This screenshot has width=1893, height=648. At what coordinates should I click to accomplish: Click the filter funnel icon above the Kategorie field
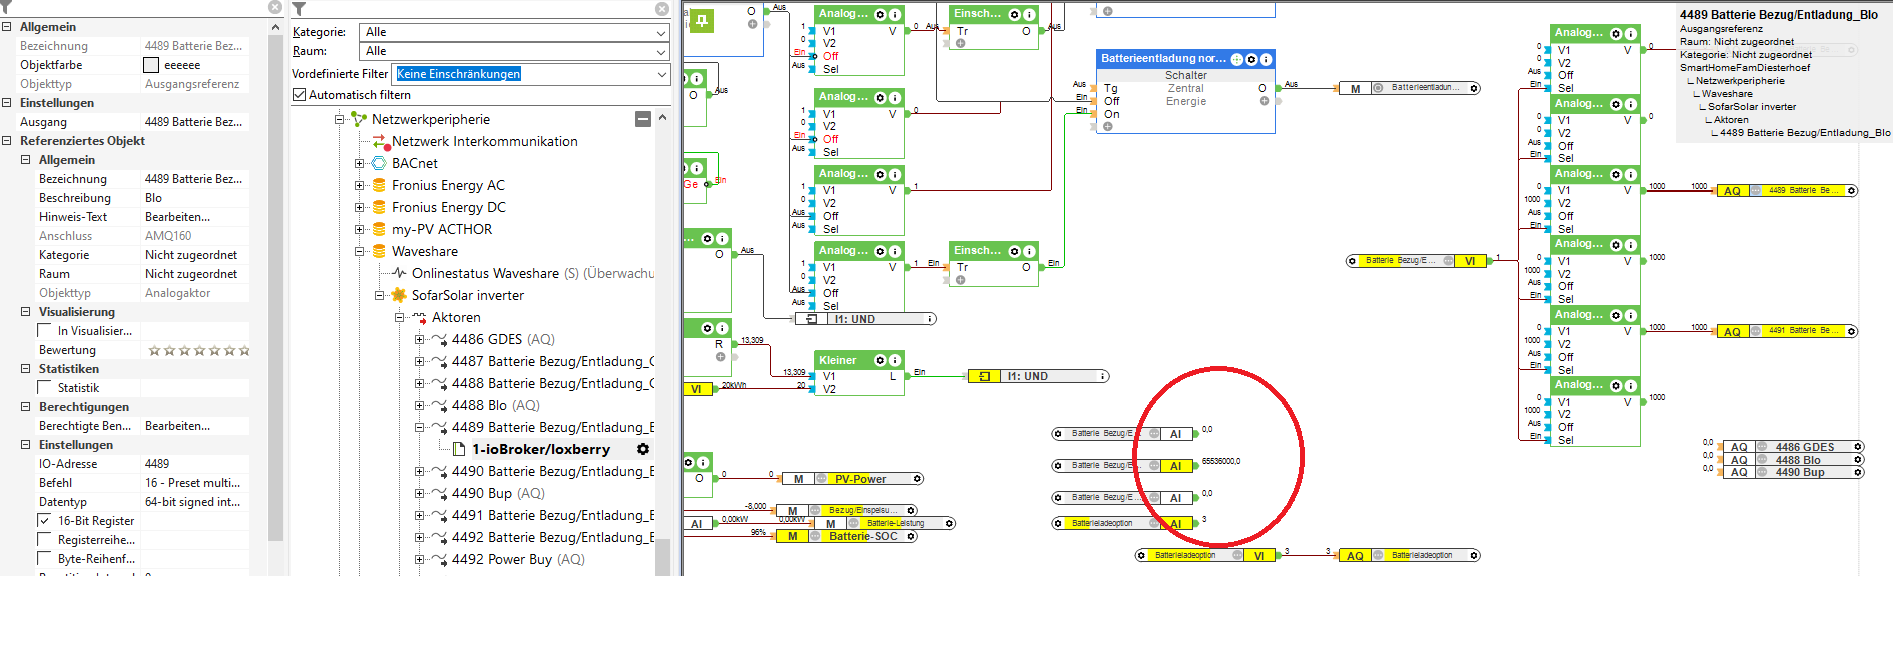[x=299, y=9]
